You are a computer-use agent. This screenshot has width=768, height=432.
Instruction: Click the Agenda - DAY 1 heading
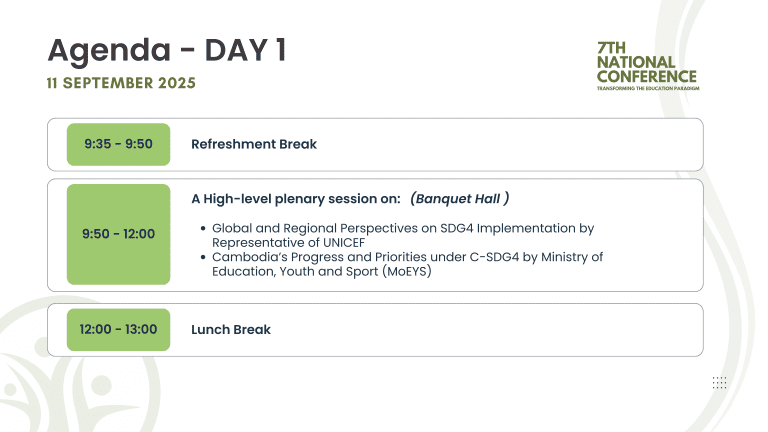tap(167, 50)
